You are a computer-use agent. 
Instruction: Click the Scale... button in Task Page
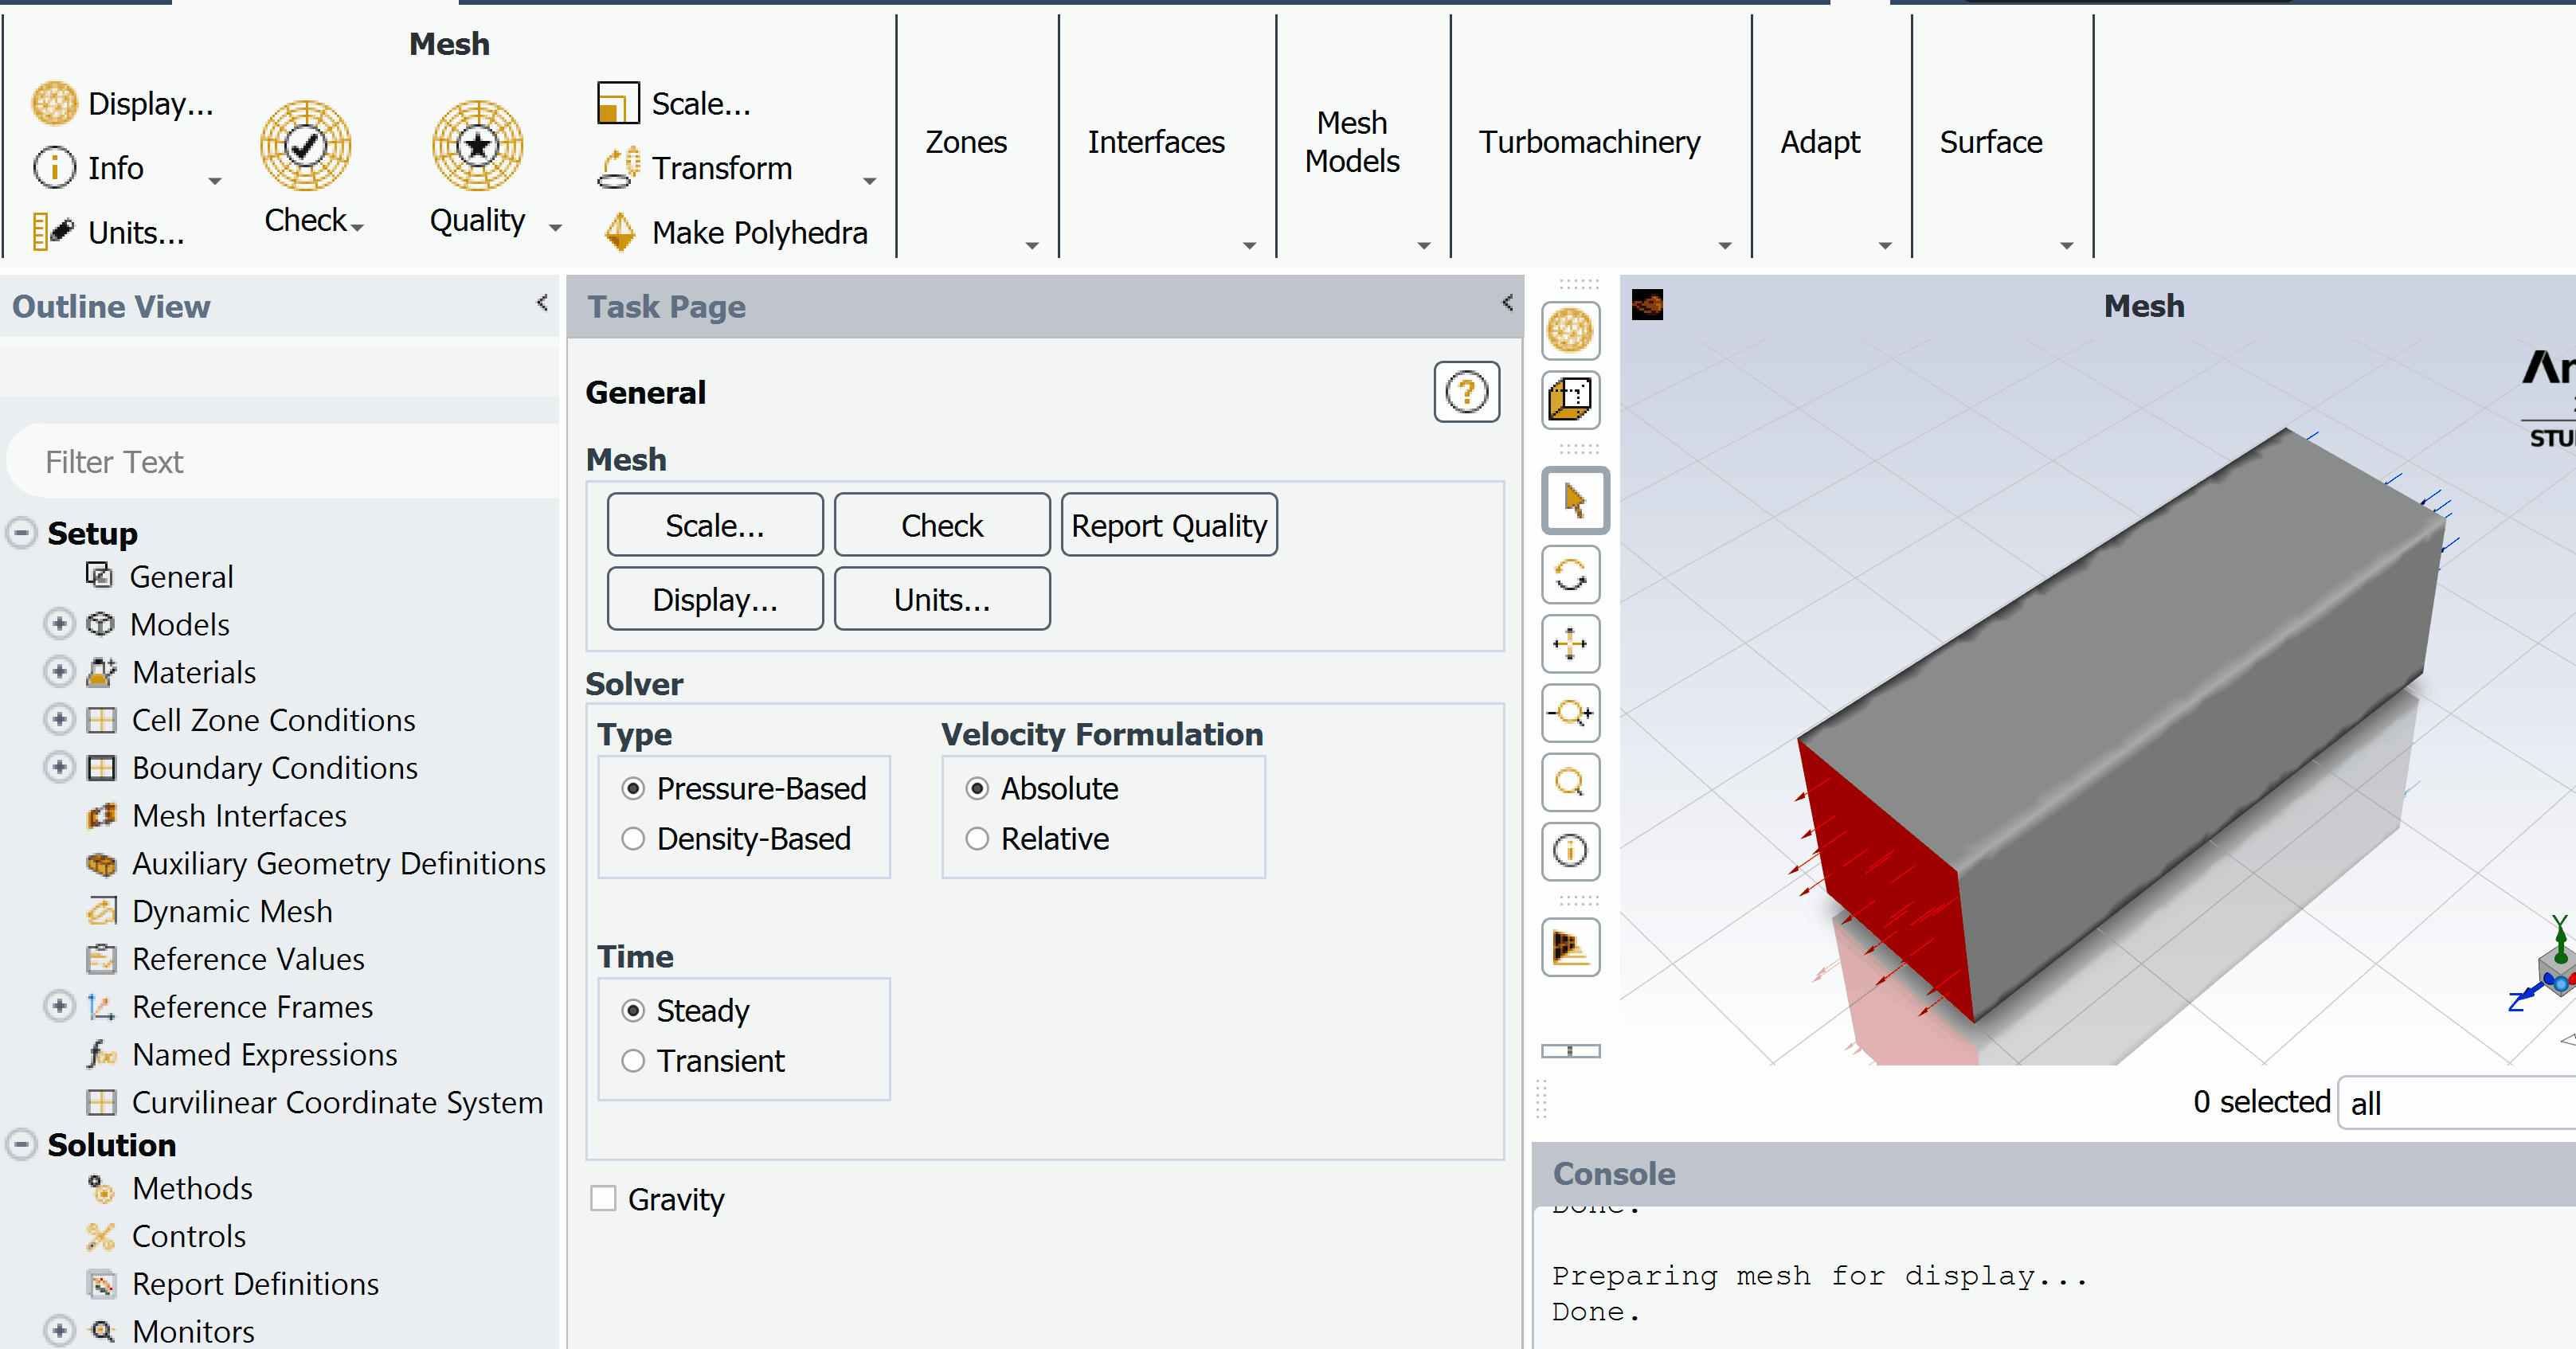tap(715, 525)
